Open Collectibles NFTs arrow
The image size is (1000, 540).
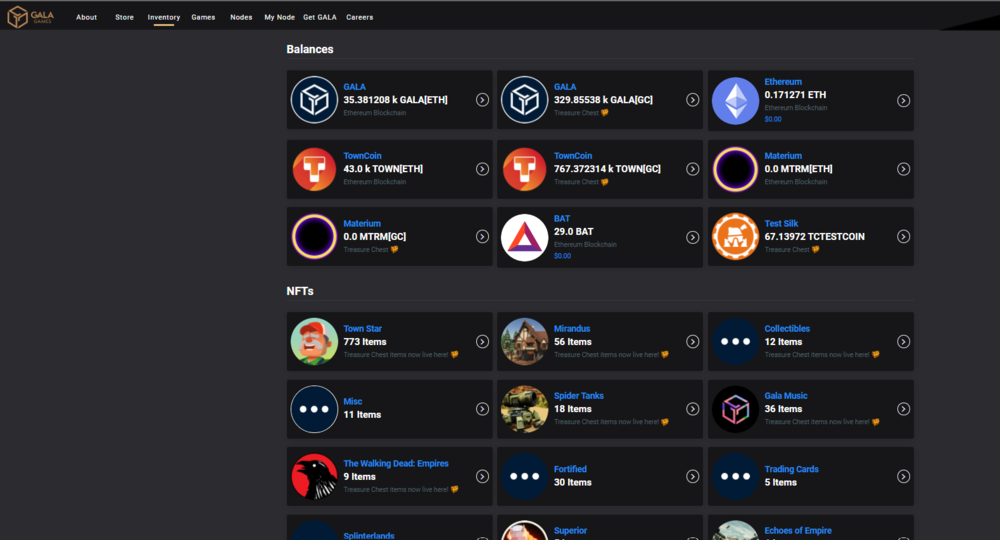click(x=904, y=342)
